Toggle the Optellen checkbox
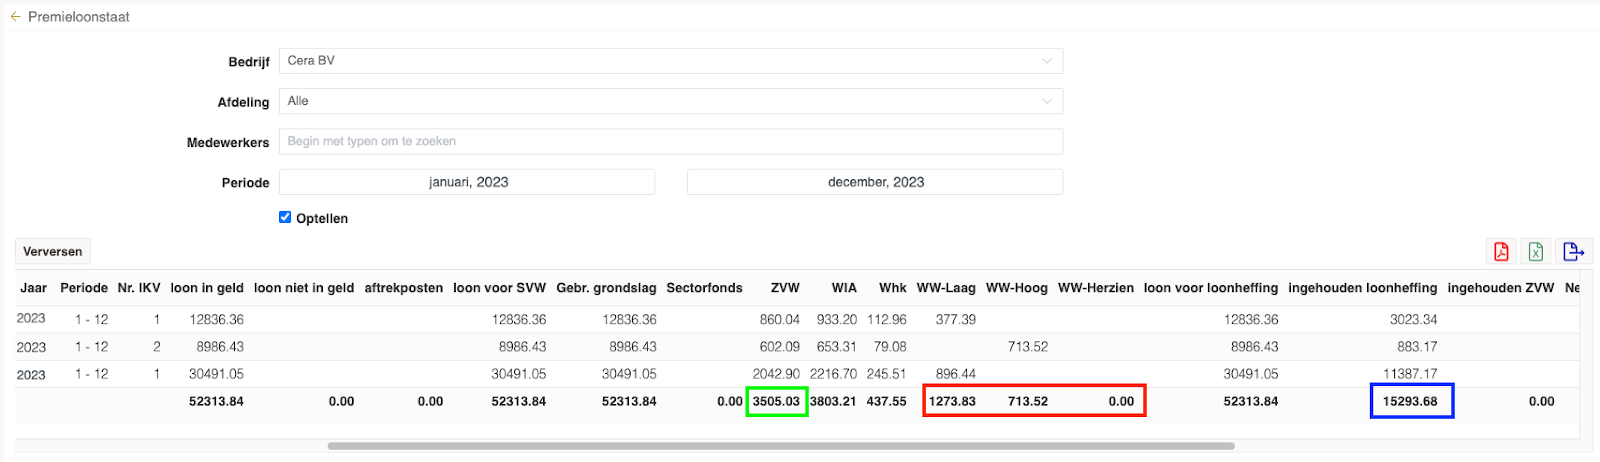The height and width of the screenshot is (462, 1600). 285,217
